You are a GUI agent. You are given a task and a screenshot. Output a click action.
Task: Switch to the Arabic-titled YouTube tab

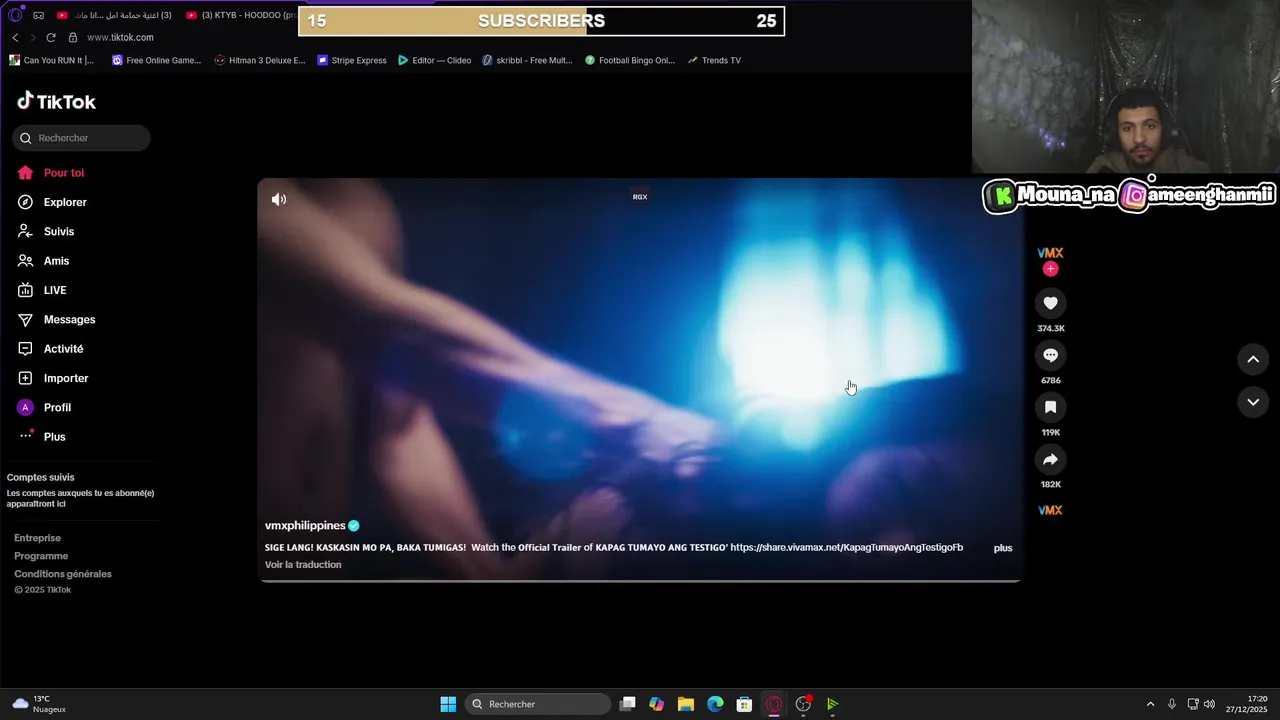115,15
